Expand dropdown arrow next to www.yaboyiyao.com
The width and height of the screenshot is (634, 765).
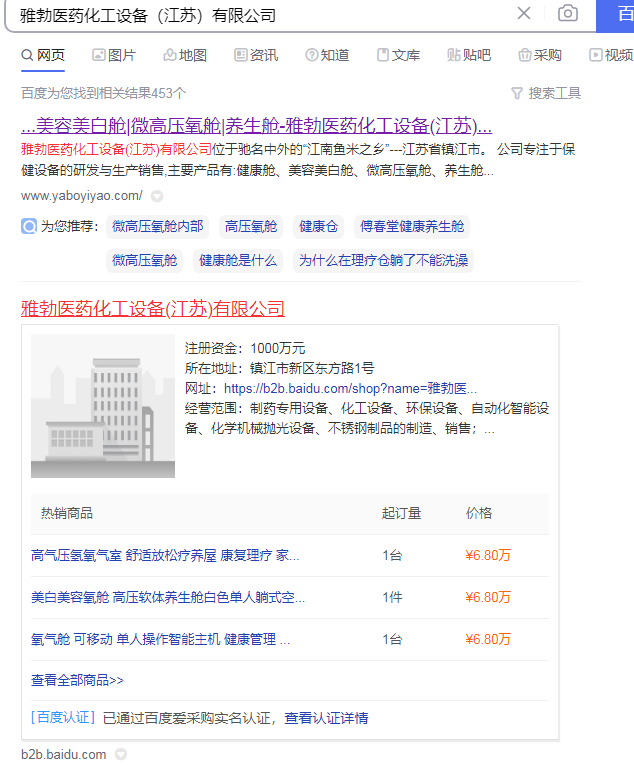tap(157, 196)
